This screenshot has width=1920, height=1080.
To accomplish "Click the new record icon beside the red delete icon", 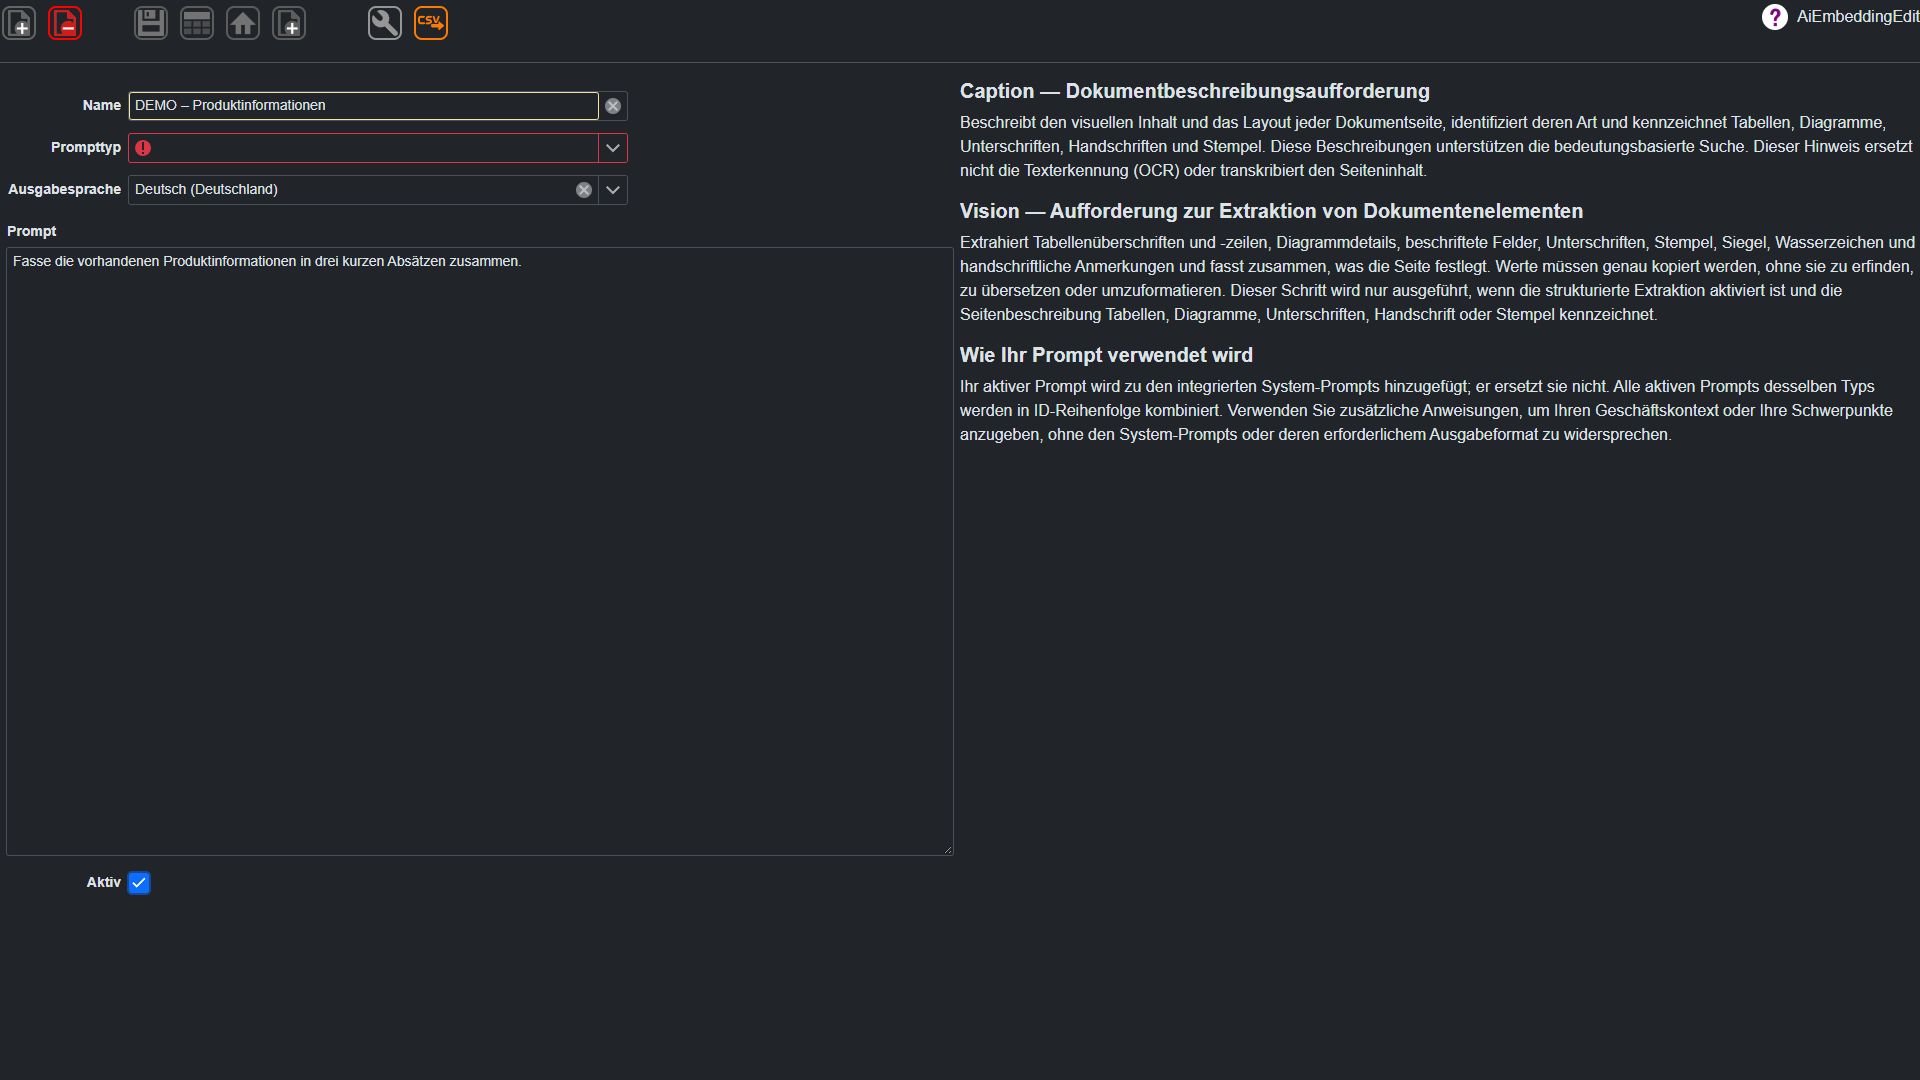I will click(x=19, y=23).
